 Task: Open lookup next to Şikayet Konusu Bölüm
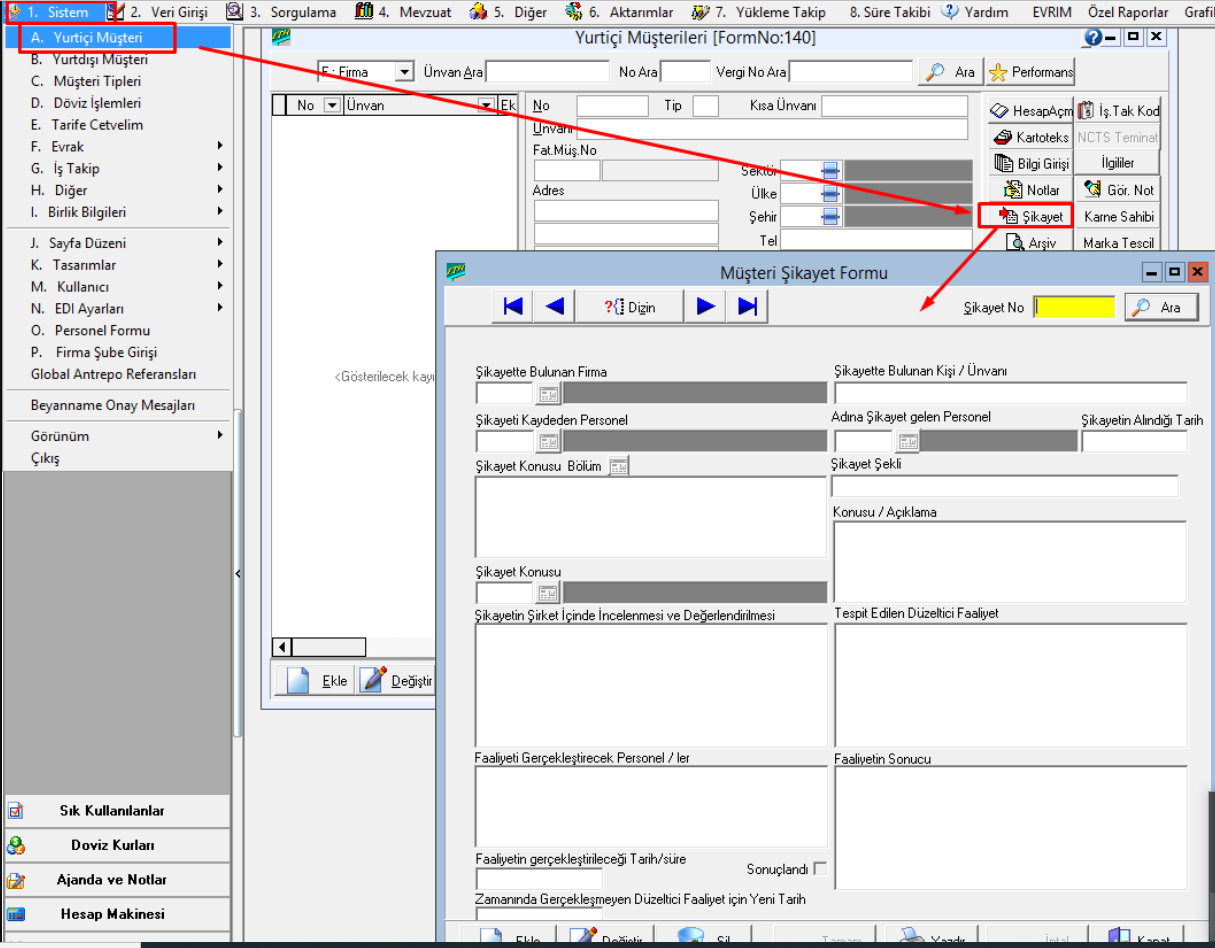click(x=619, y=466)
